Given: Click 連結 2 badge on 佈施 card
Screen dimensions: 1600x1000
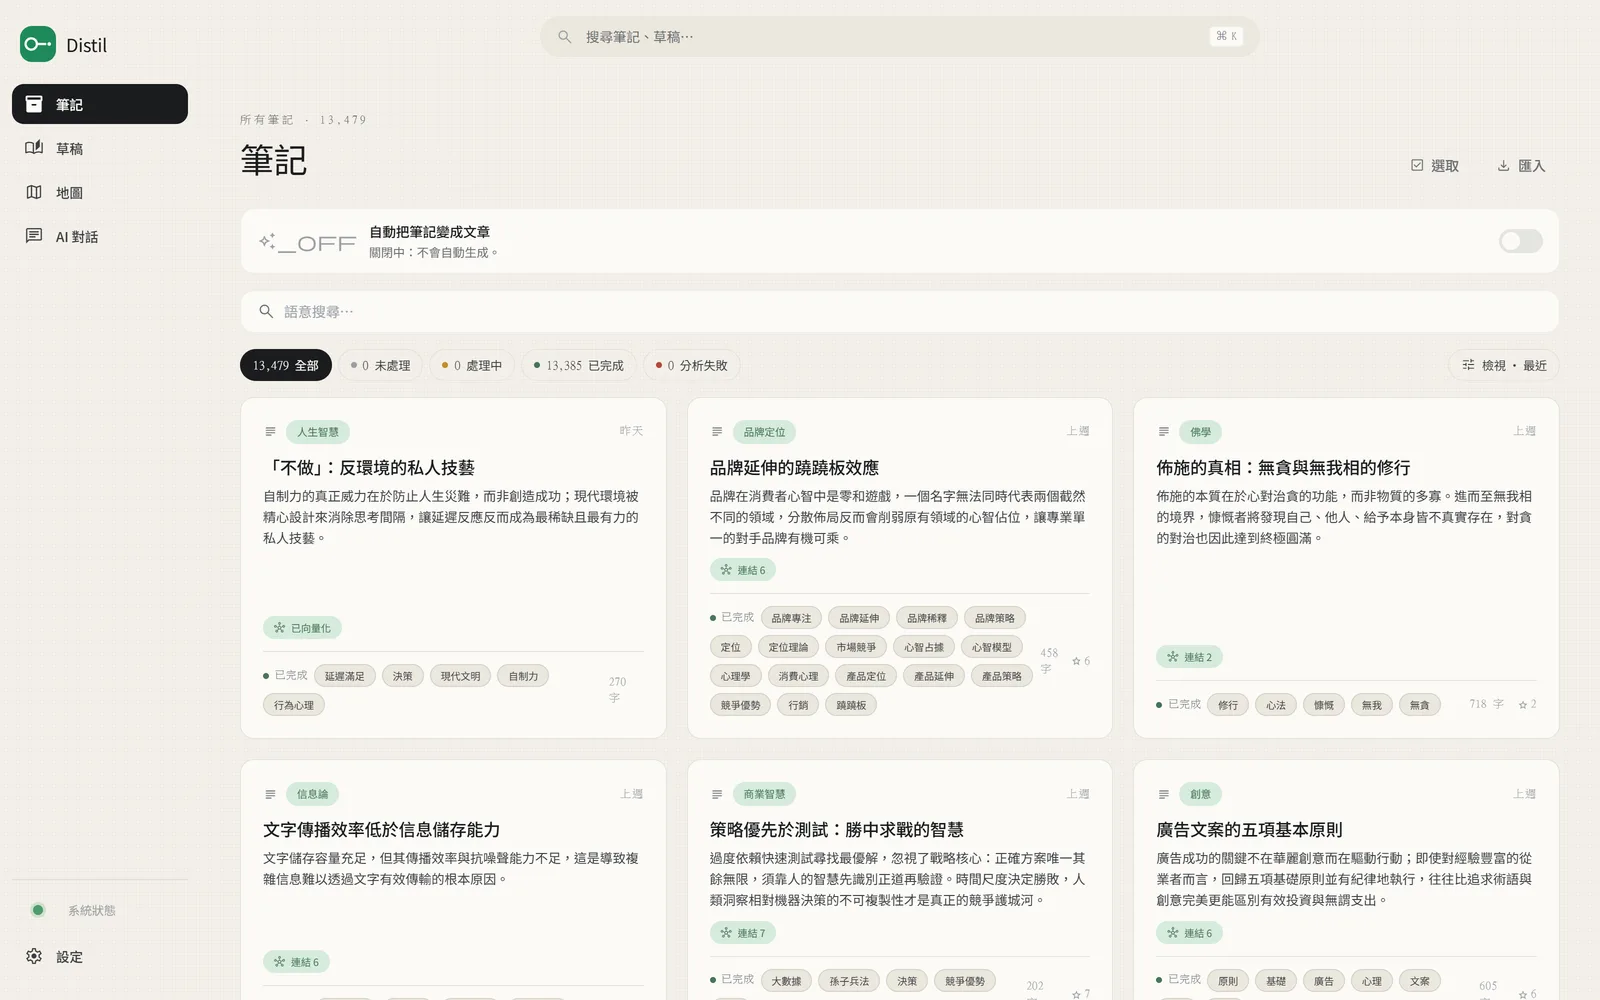Looking at the screenshot, I should pos(1190,657).
